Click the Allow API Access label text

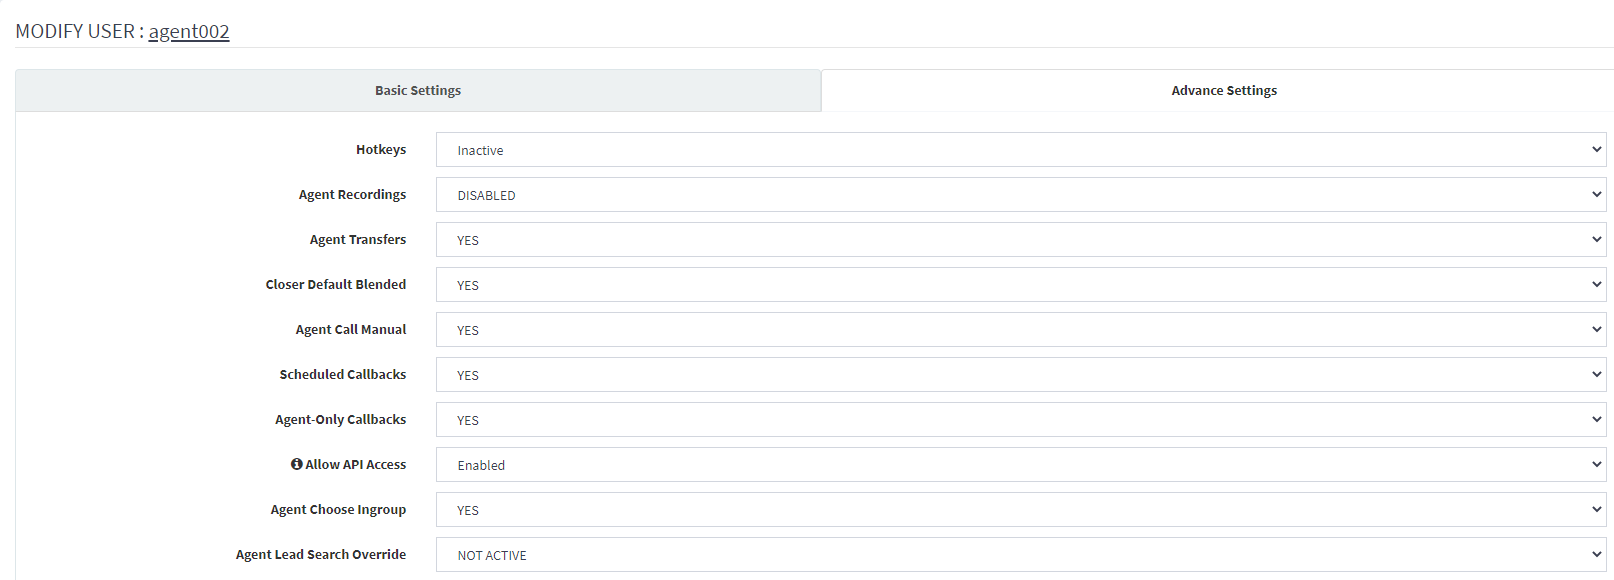click(355, 464)
